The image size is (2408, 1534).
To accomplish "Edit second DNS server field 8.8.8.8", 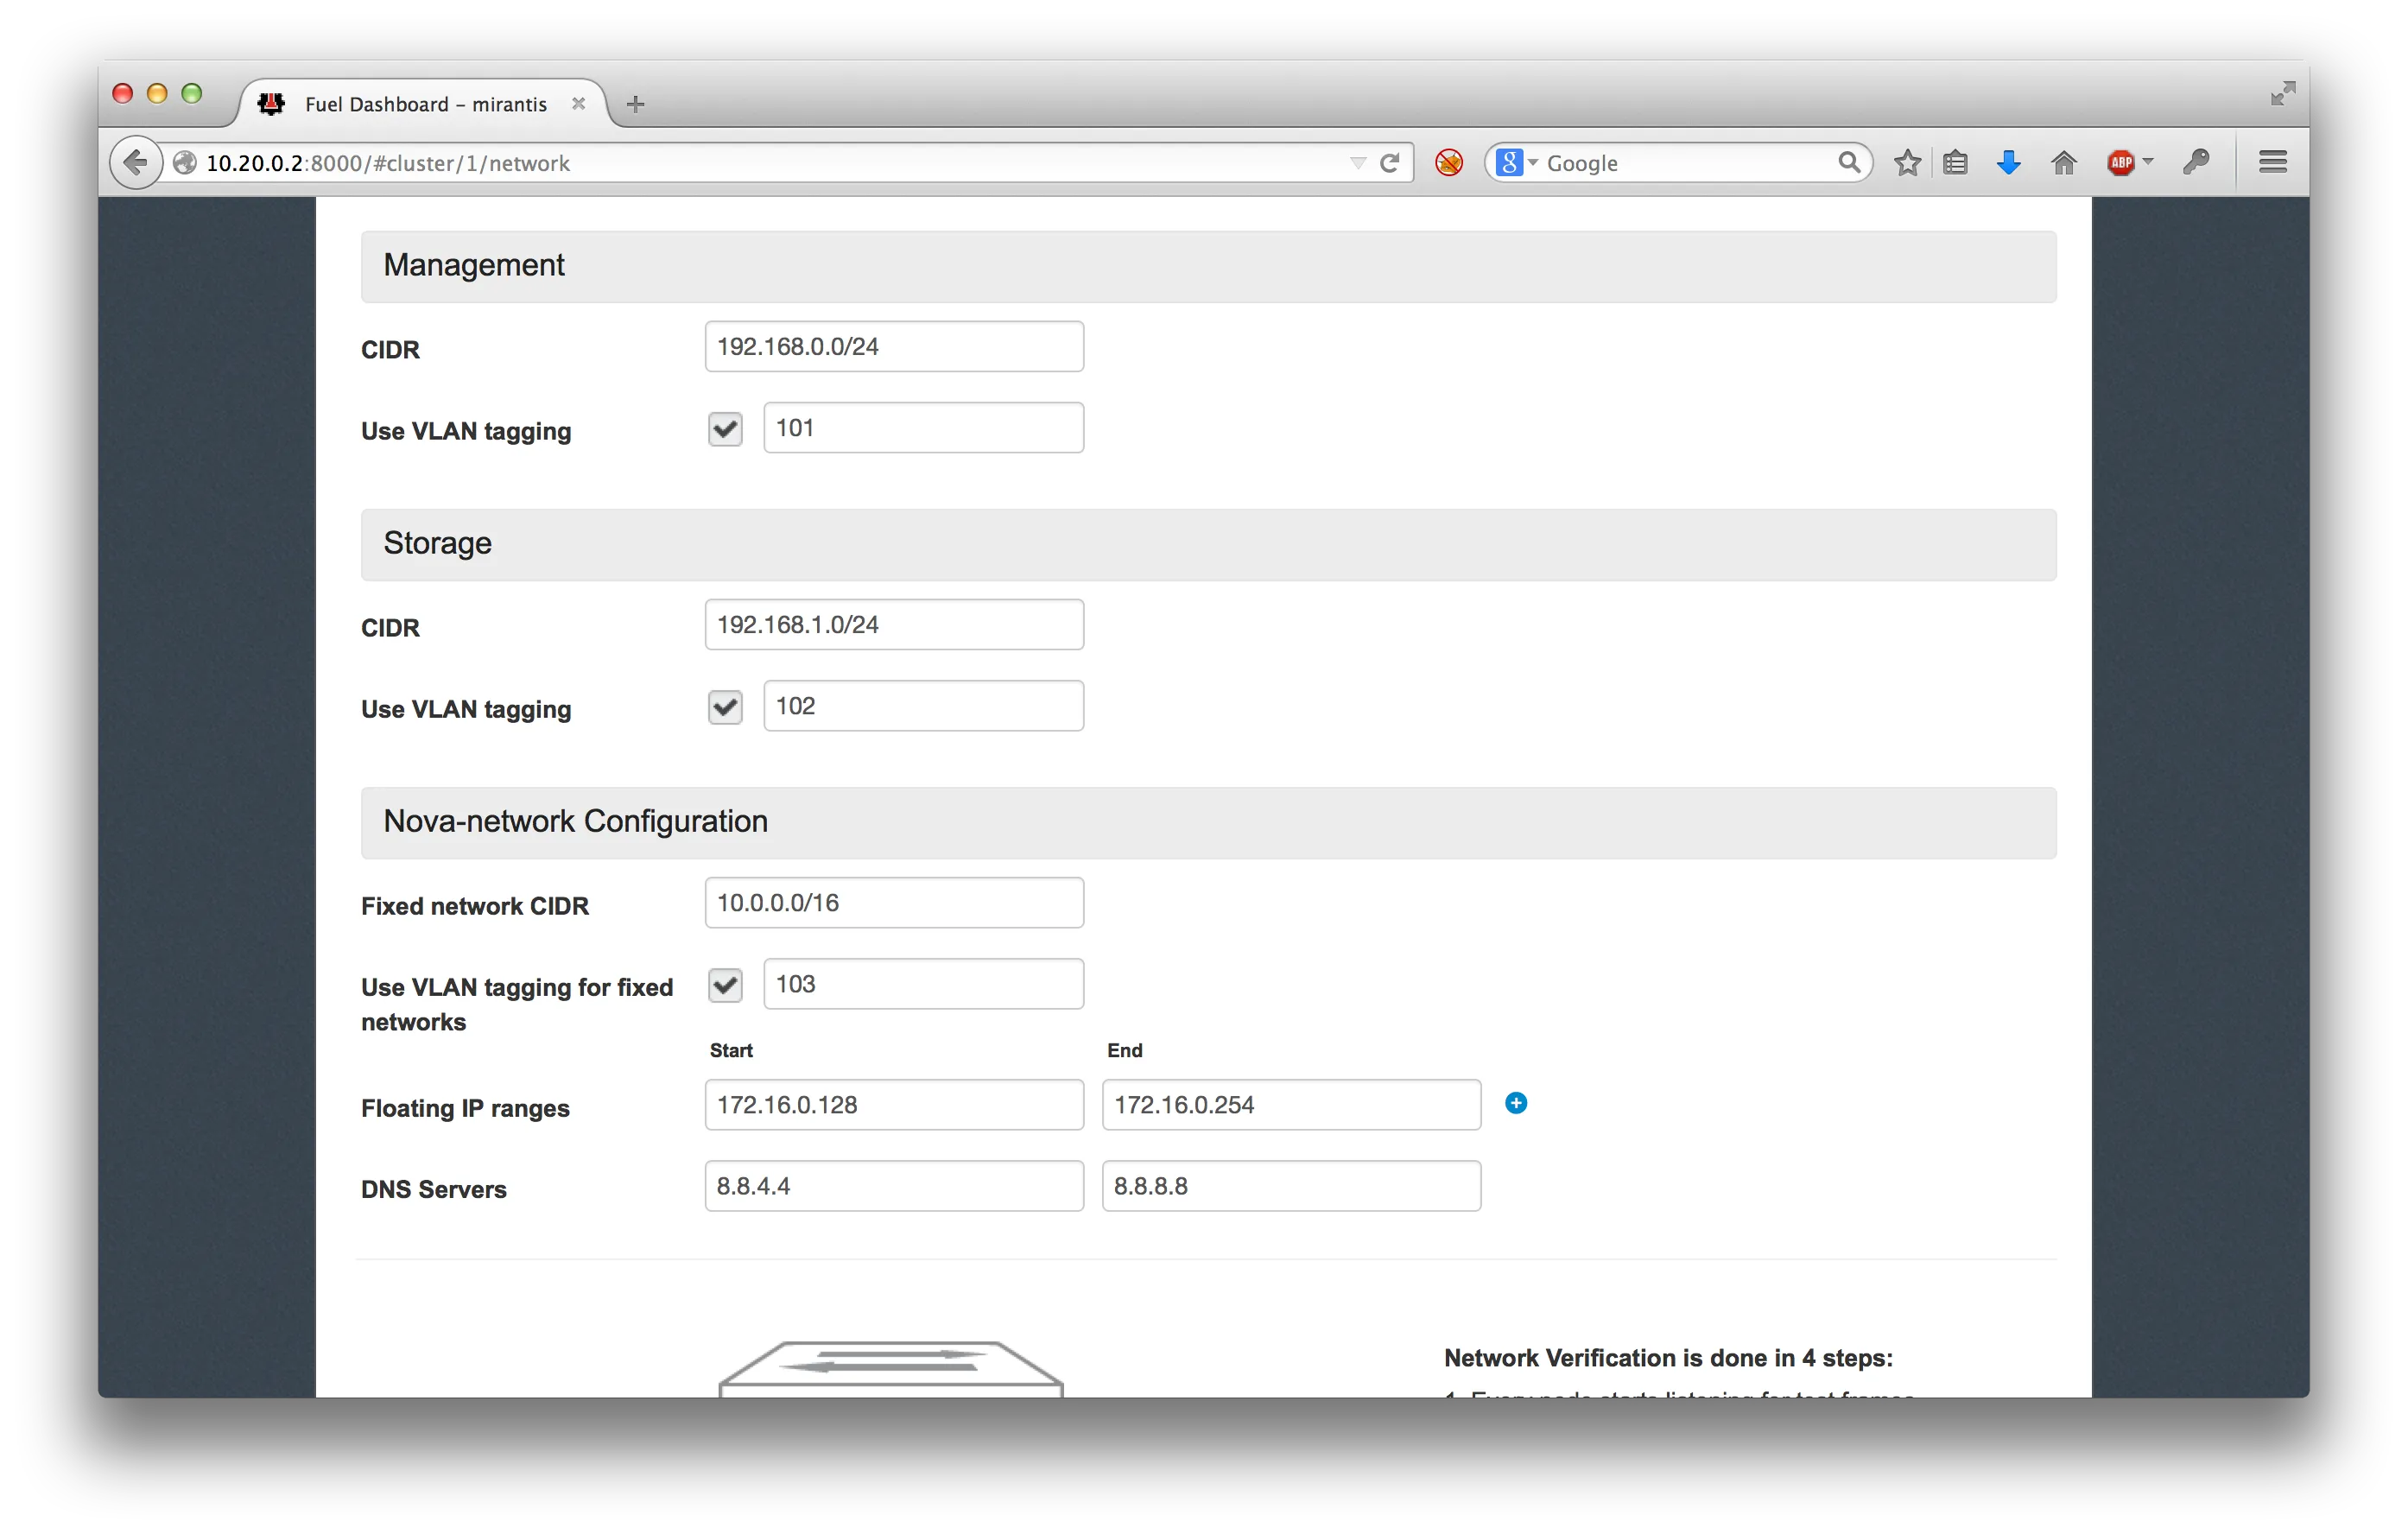I will tap(1290, 1186).
